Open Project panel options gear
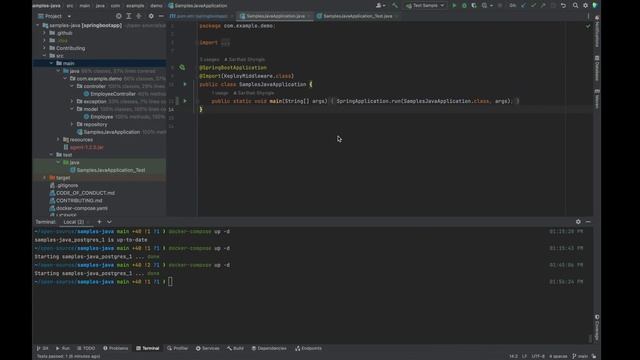 coord(151,16)
